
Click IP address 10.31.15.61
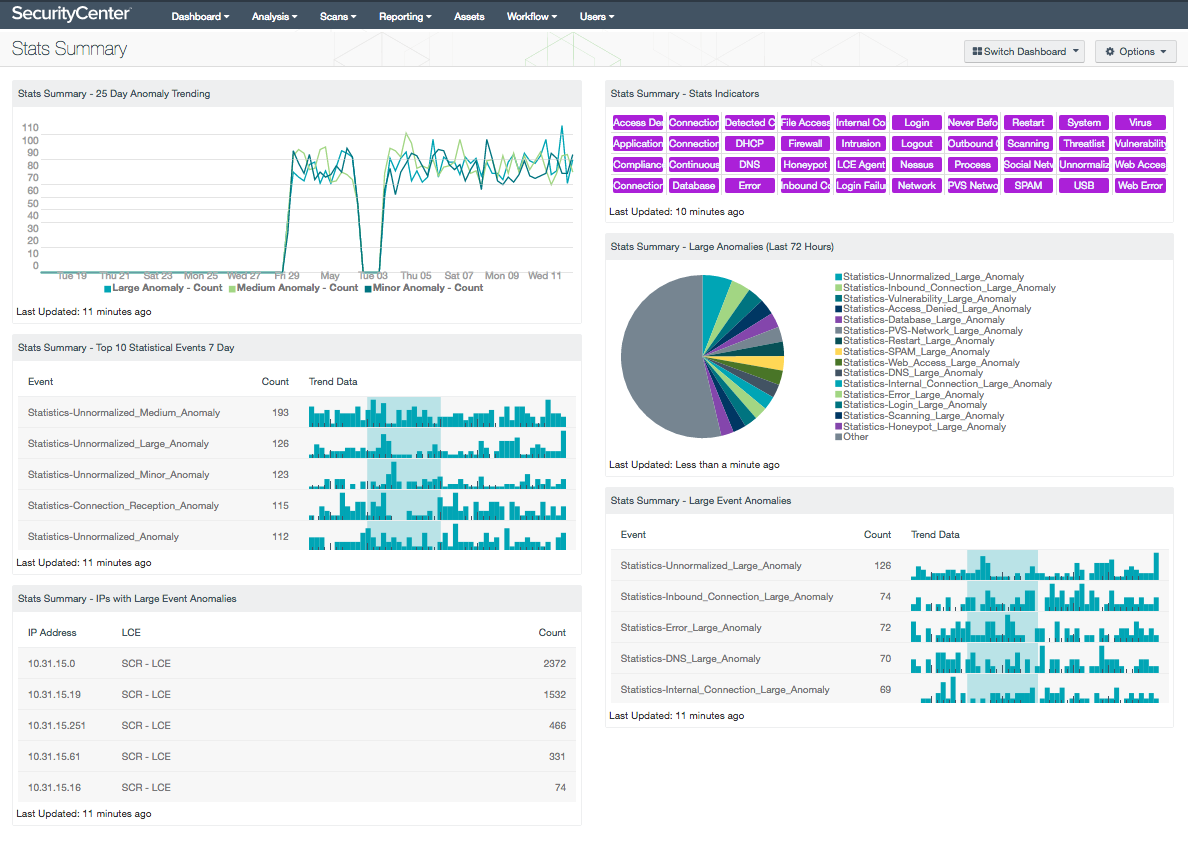(54, 756)
